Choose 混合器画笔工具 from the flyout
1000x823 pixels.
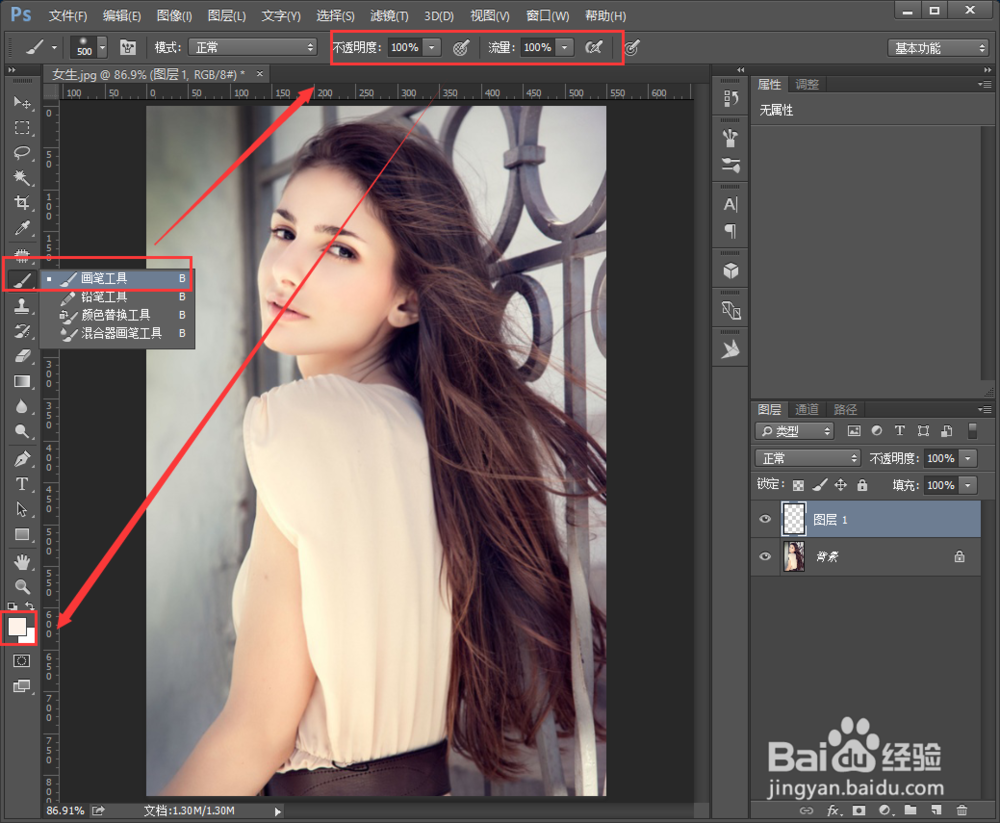[117, 333]
